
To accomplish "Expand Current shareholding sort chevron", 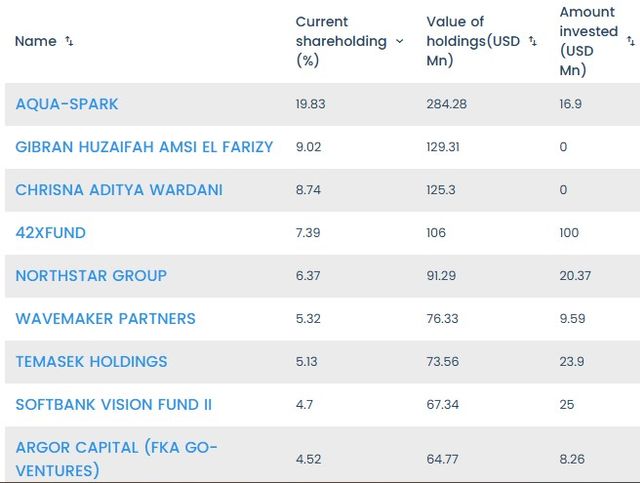I will tap(400, 41).
